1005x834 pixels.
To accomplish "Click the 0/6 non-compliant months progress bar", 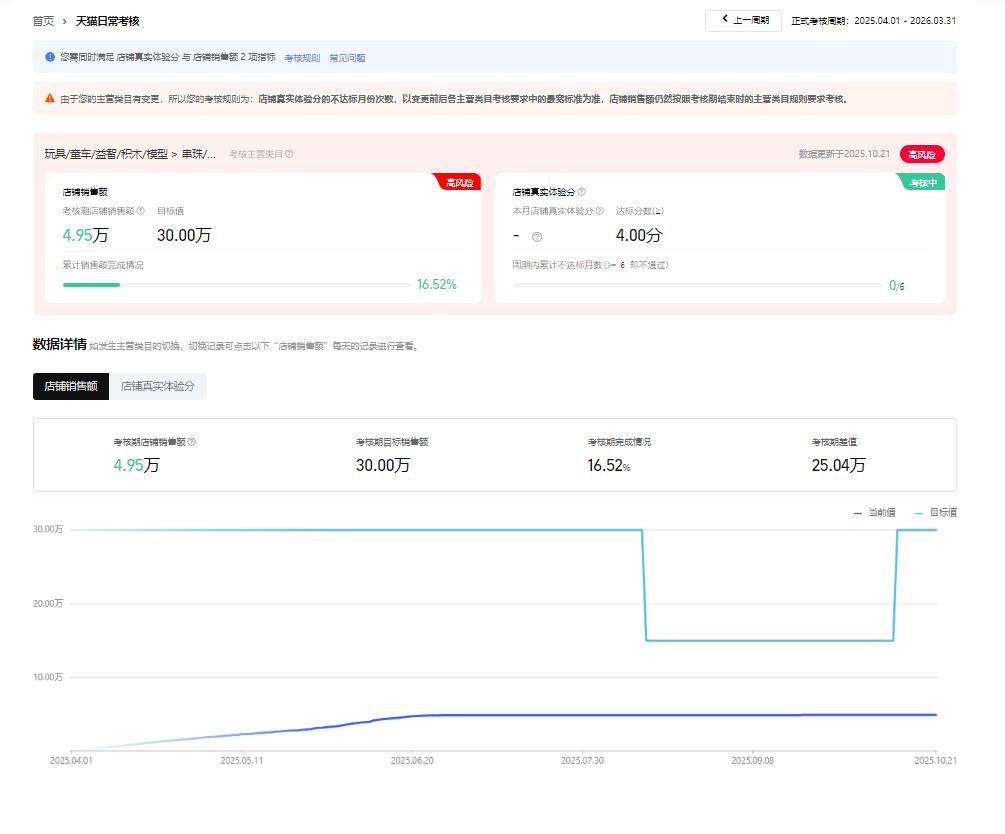I will [697, 285].
